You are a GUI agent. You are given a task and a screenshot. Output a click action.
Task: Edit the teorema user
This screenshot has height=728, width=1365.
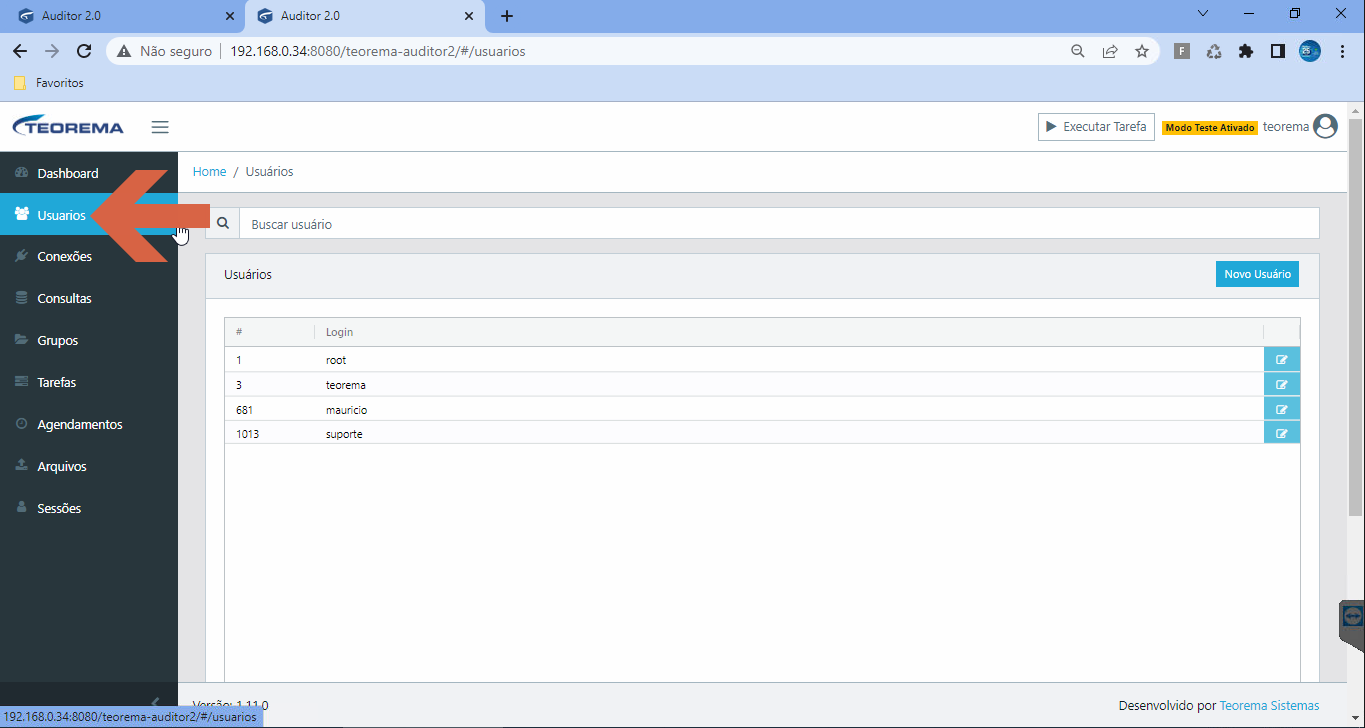1282,384
